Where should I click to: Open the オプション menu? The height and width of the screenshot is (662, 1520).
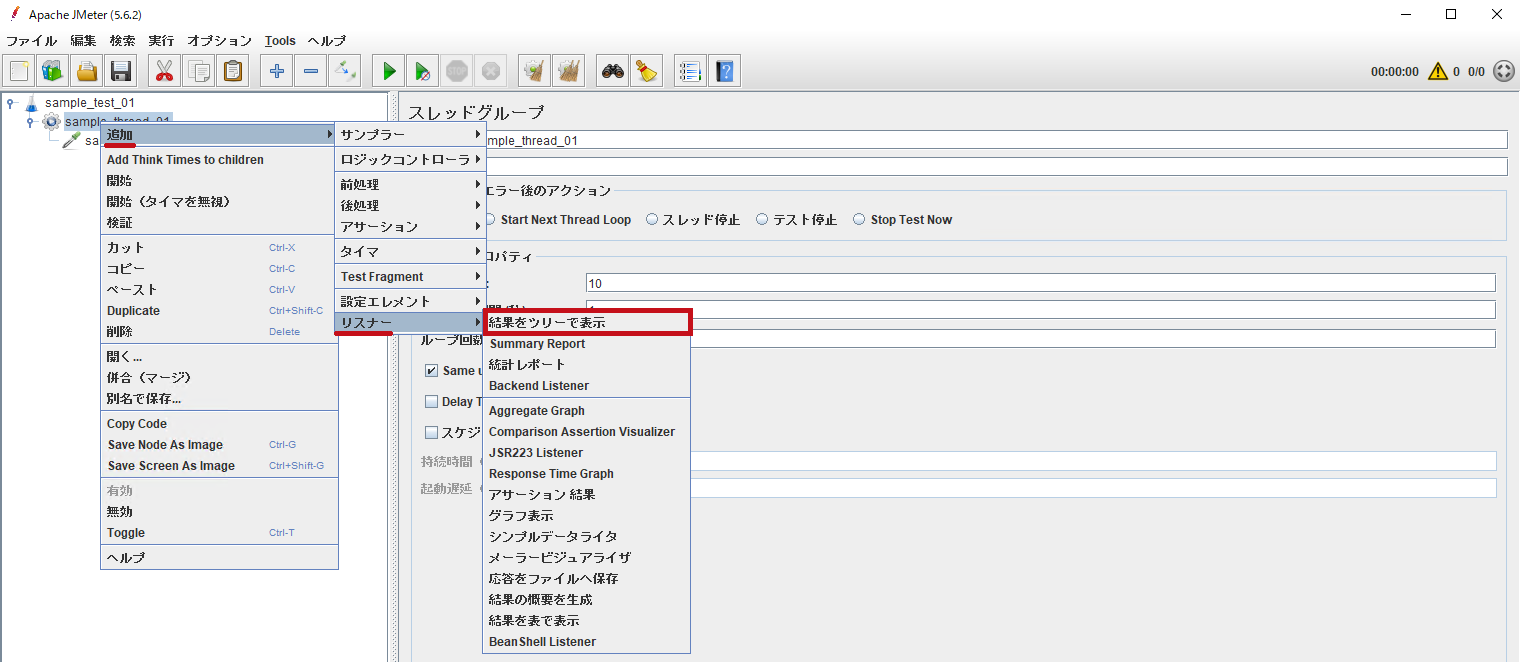pos(219,41)
